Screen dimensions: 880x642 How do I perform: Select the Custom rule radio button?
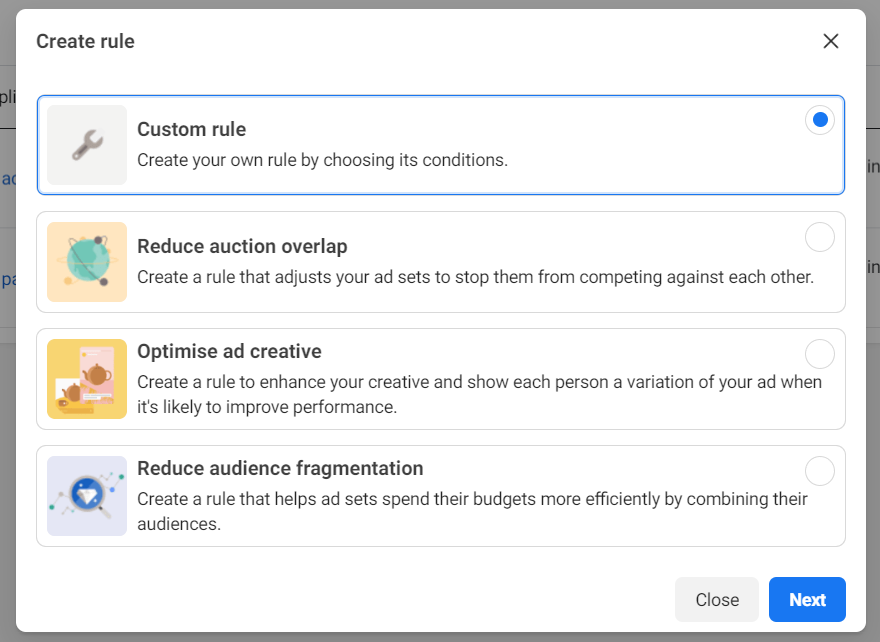[820, 120]
